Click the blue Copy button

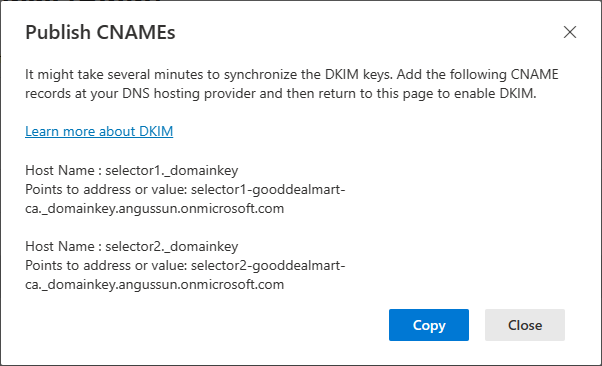point(429,325)
